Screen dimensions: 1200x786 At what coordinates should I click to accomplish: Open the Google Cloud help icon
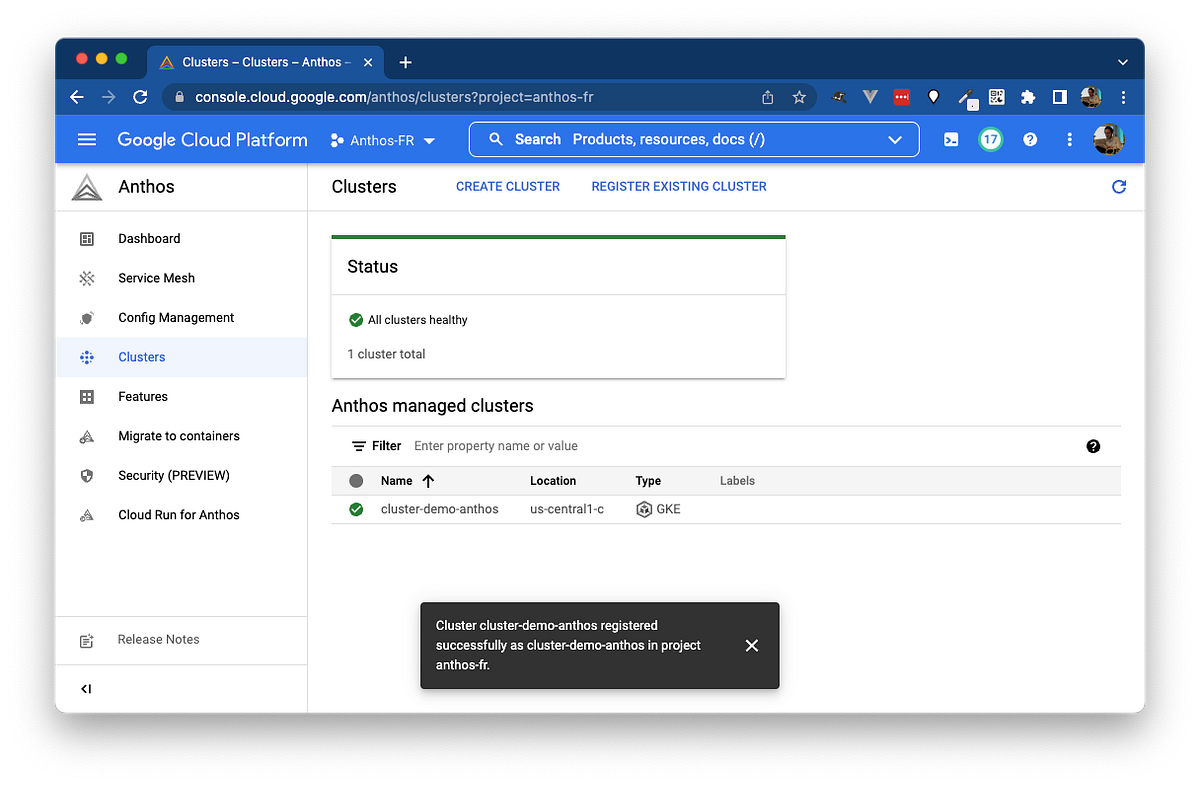1030,139
